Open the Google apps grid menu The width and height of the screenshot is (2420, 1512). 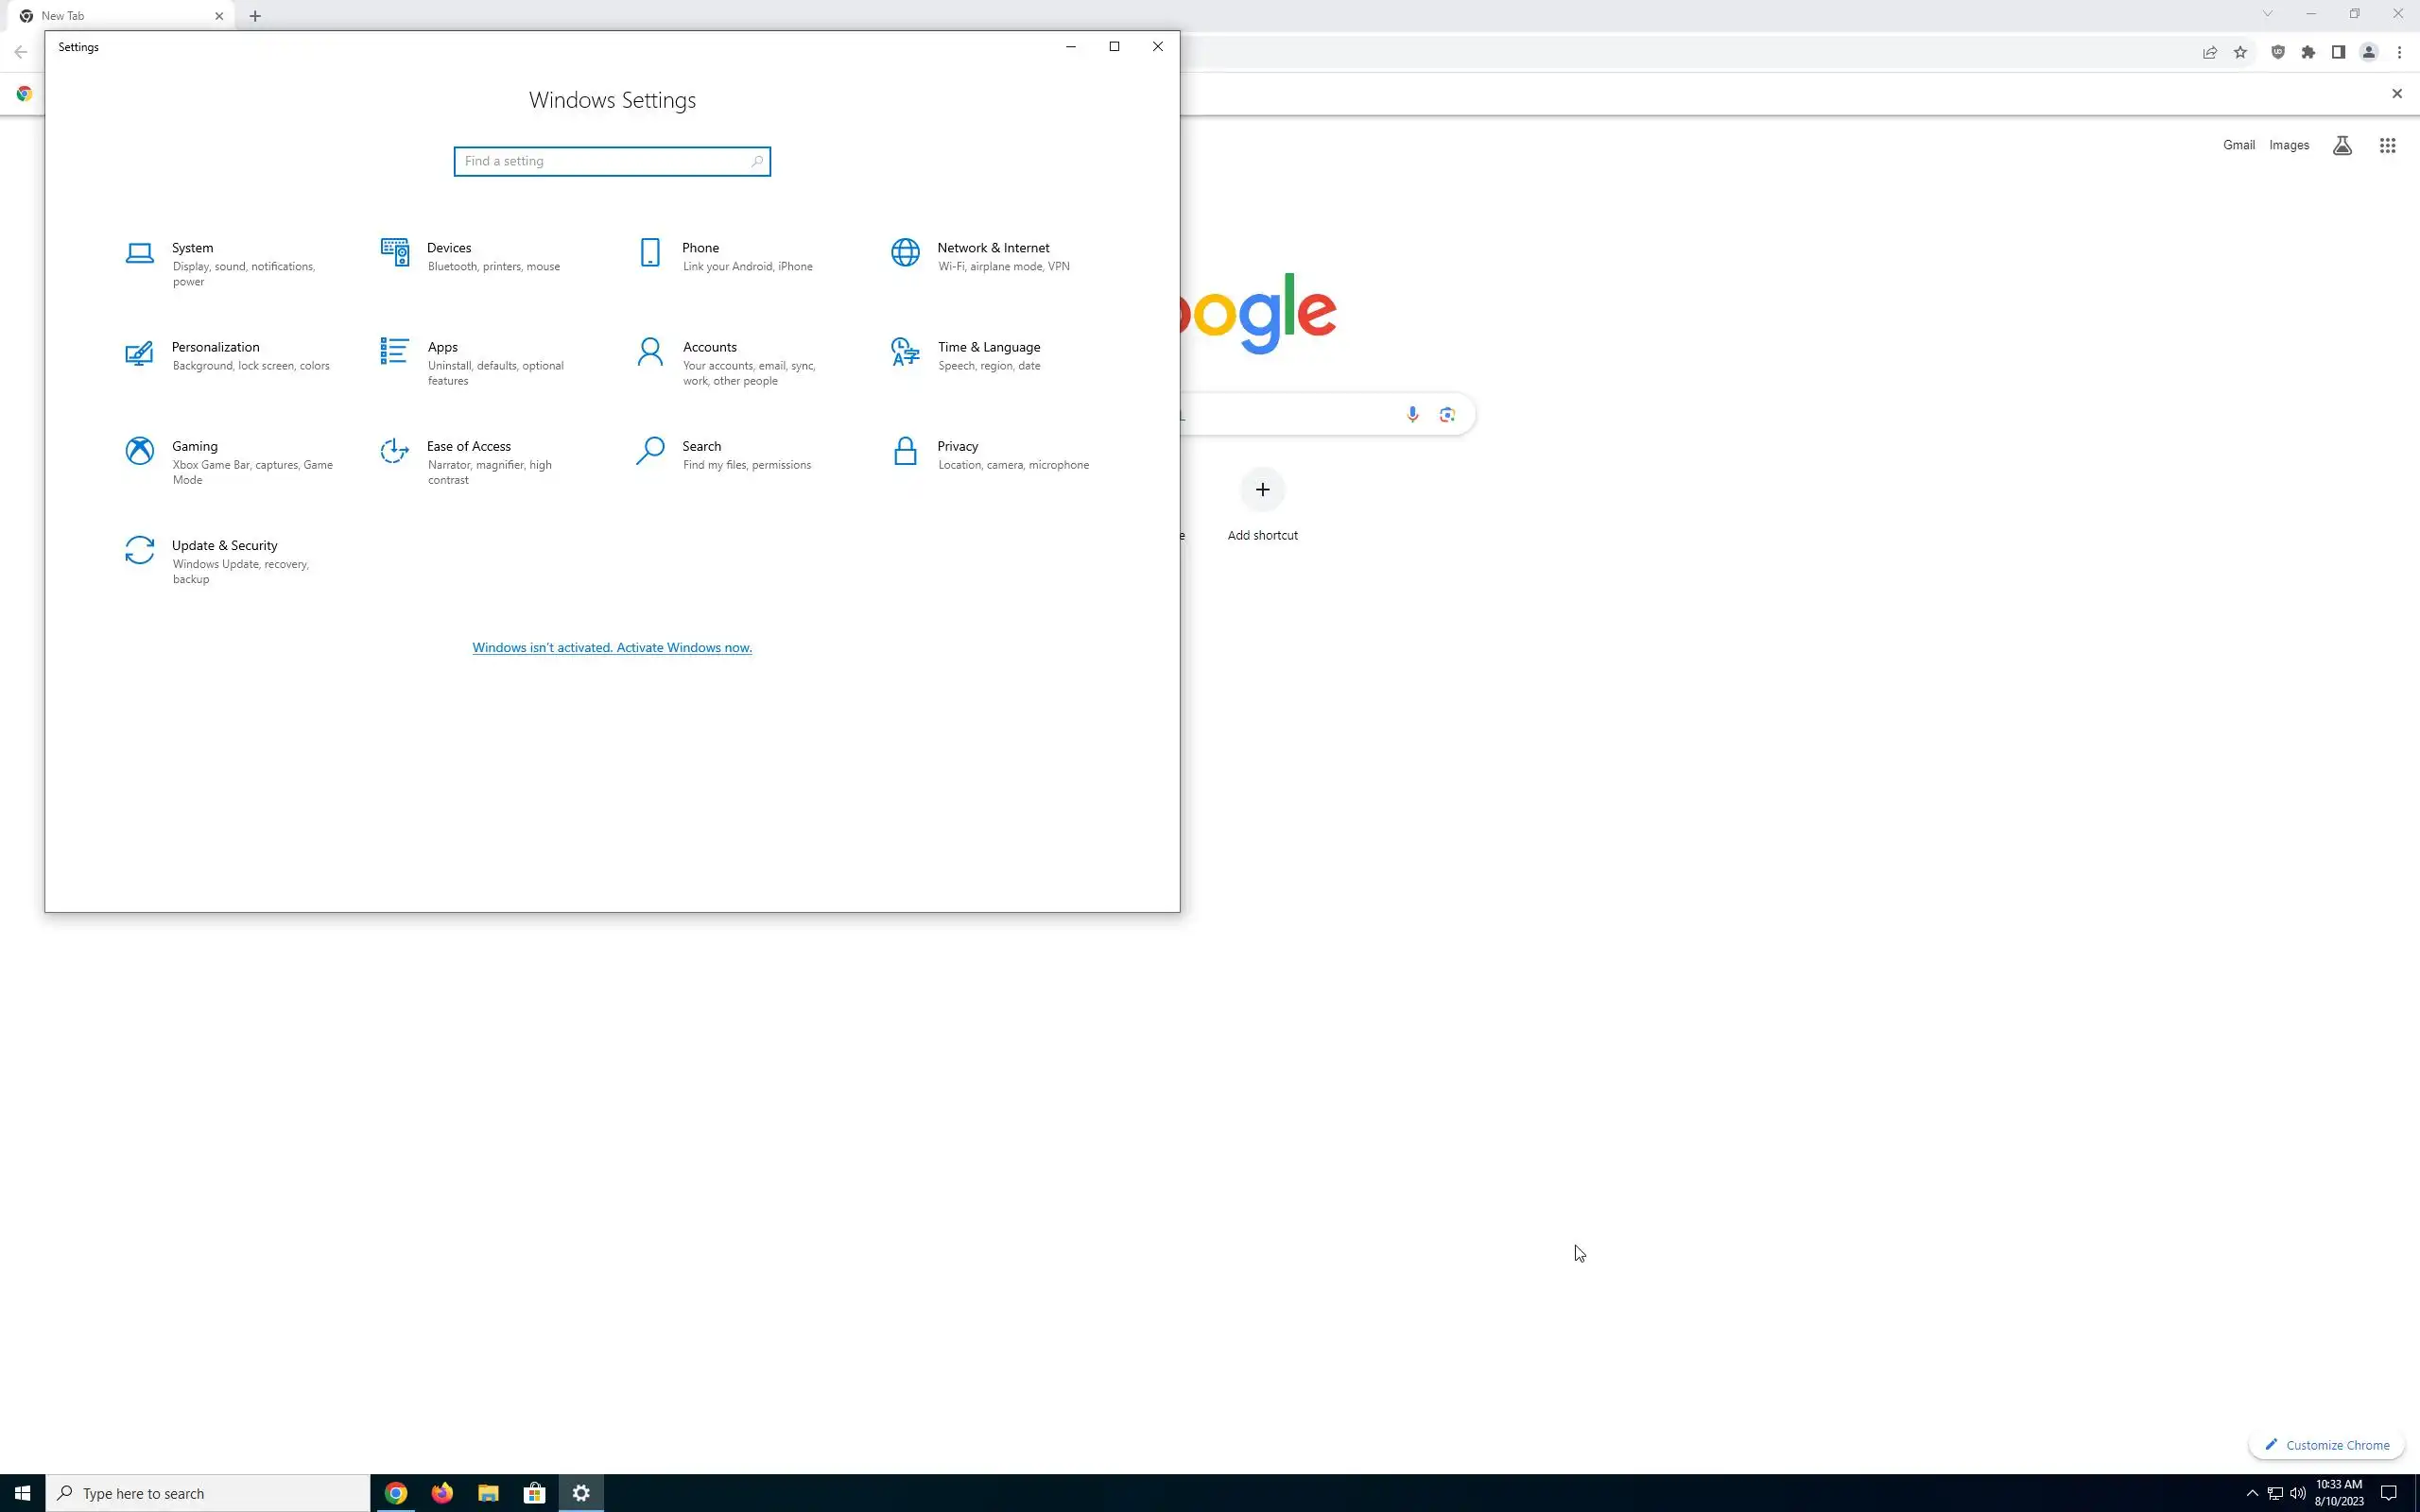click(x=2387, y=146)
